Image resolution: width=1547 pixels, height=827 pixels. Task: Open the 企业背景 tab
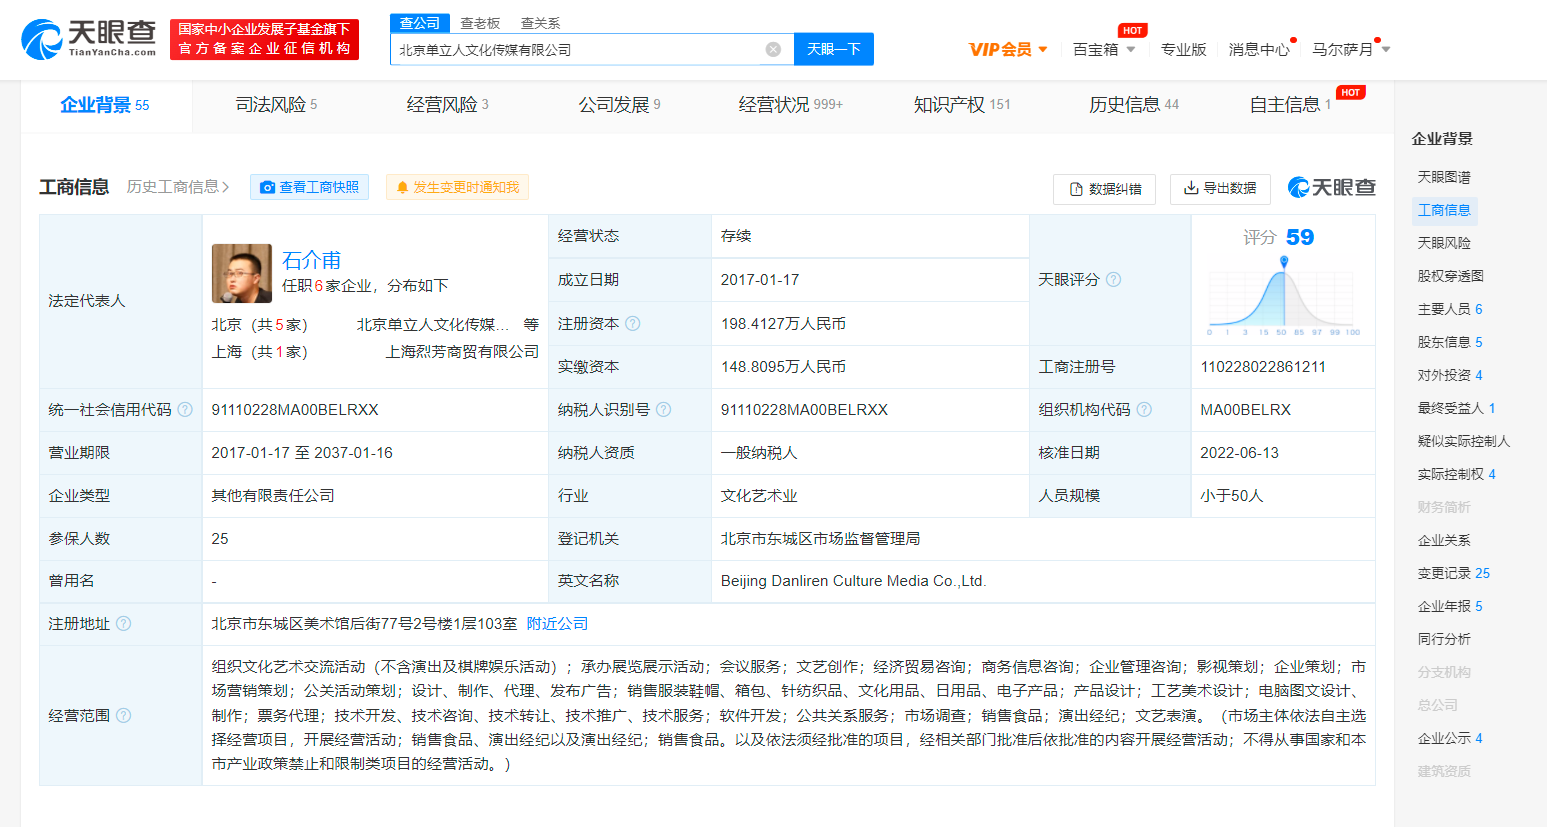(105, 105)
